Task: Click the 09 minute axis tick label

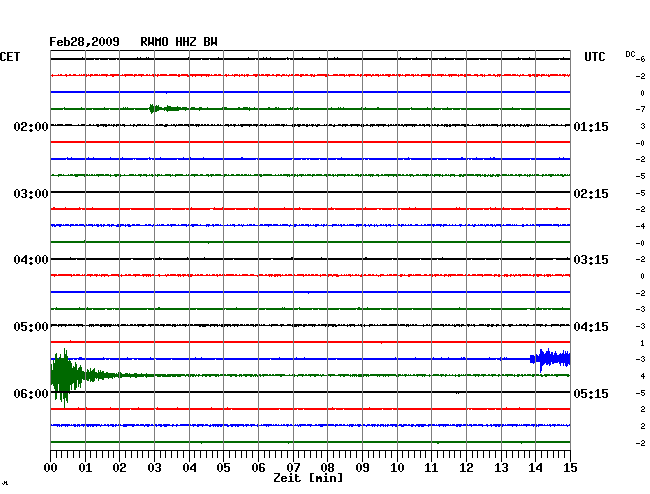Action: tap(362, 467)
